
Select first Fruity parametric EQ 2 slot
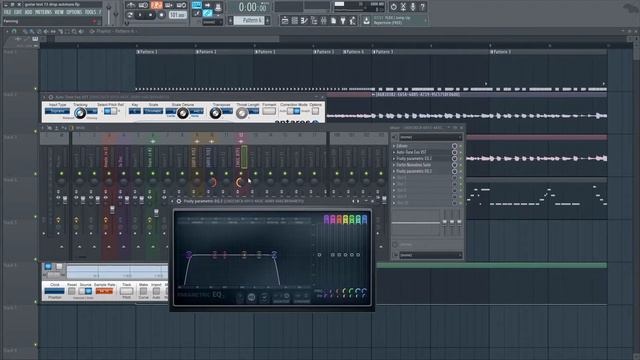pos(422,158)
